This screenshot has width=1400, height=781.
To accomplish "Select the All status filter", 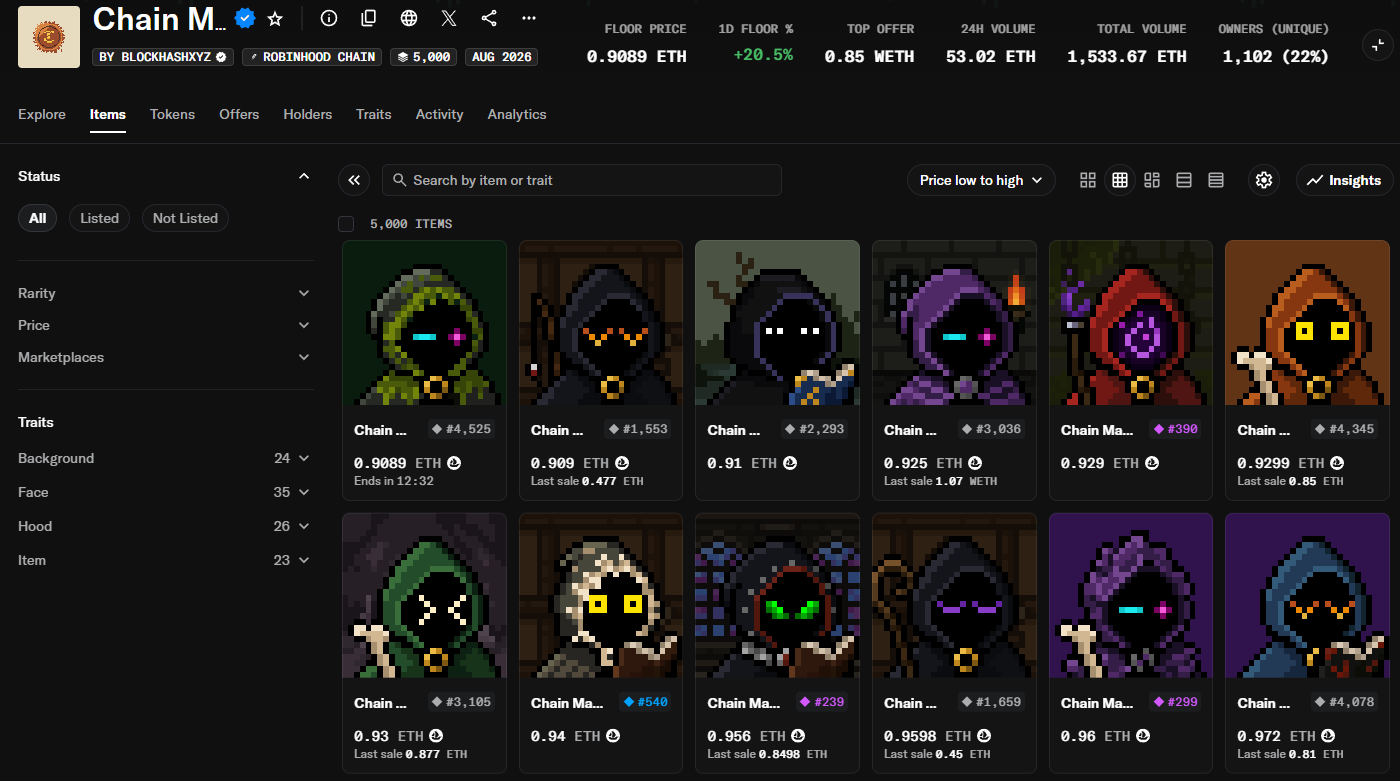I will pyautogui.click(x=37, y=218).
